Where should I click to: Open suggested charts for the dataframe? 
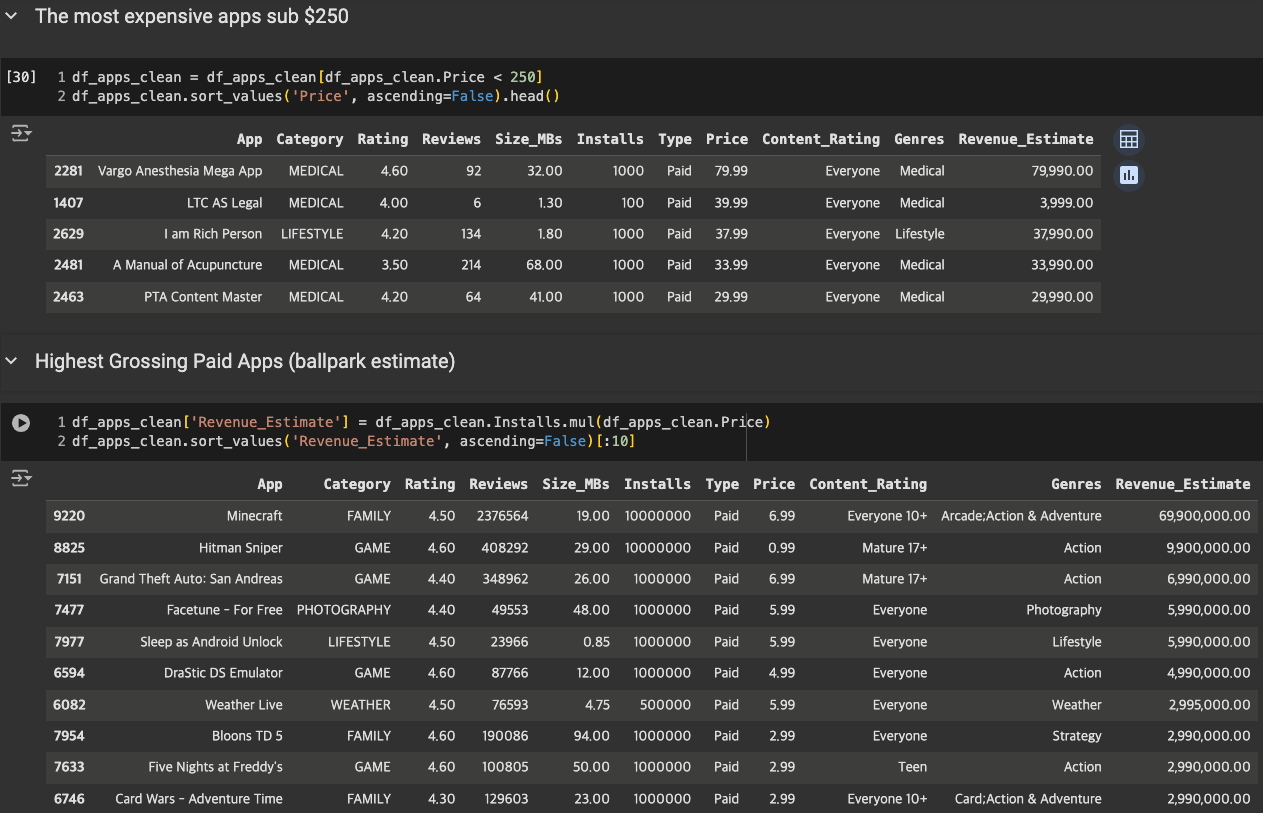[1129, 175]
